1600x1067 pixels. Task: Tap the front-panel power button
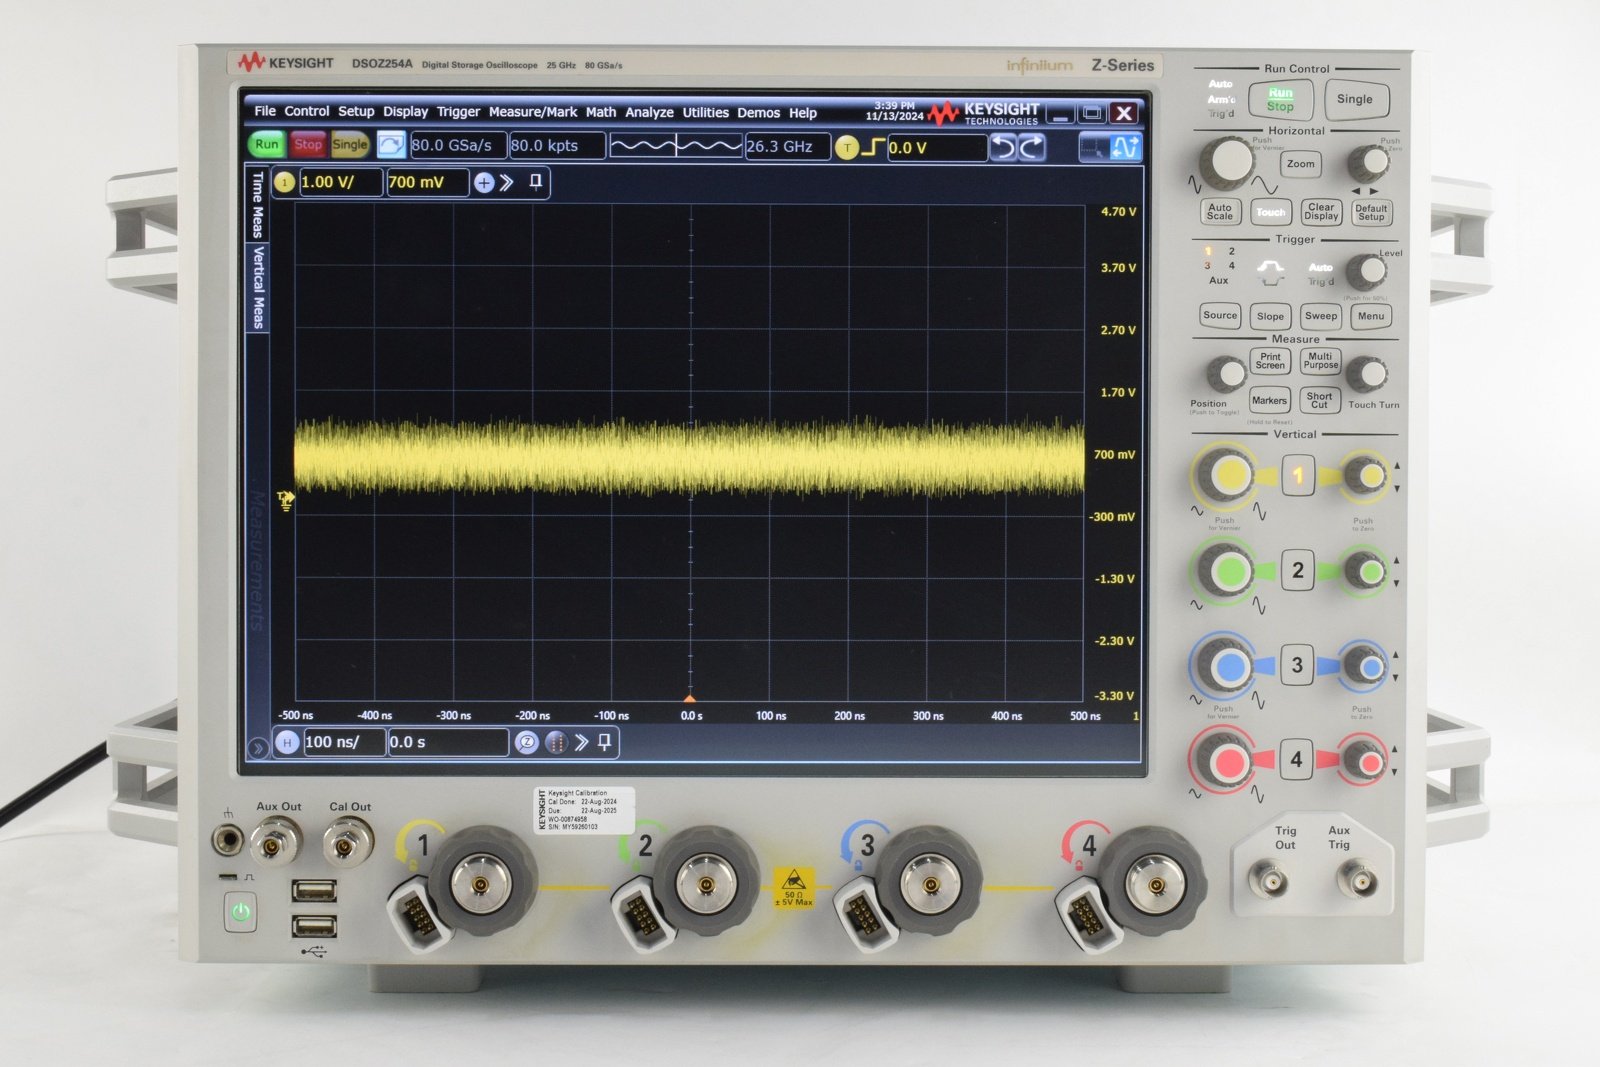(x=240, y=911)
